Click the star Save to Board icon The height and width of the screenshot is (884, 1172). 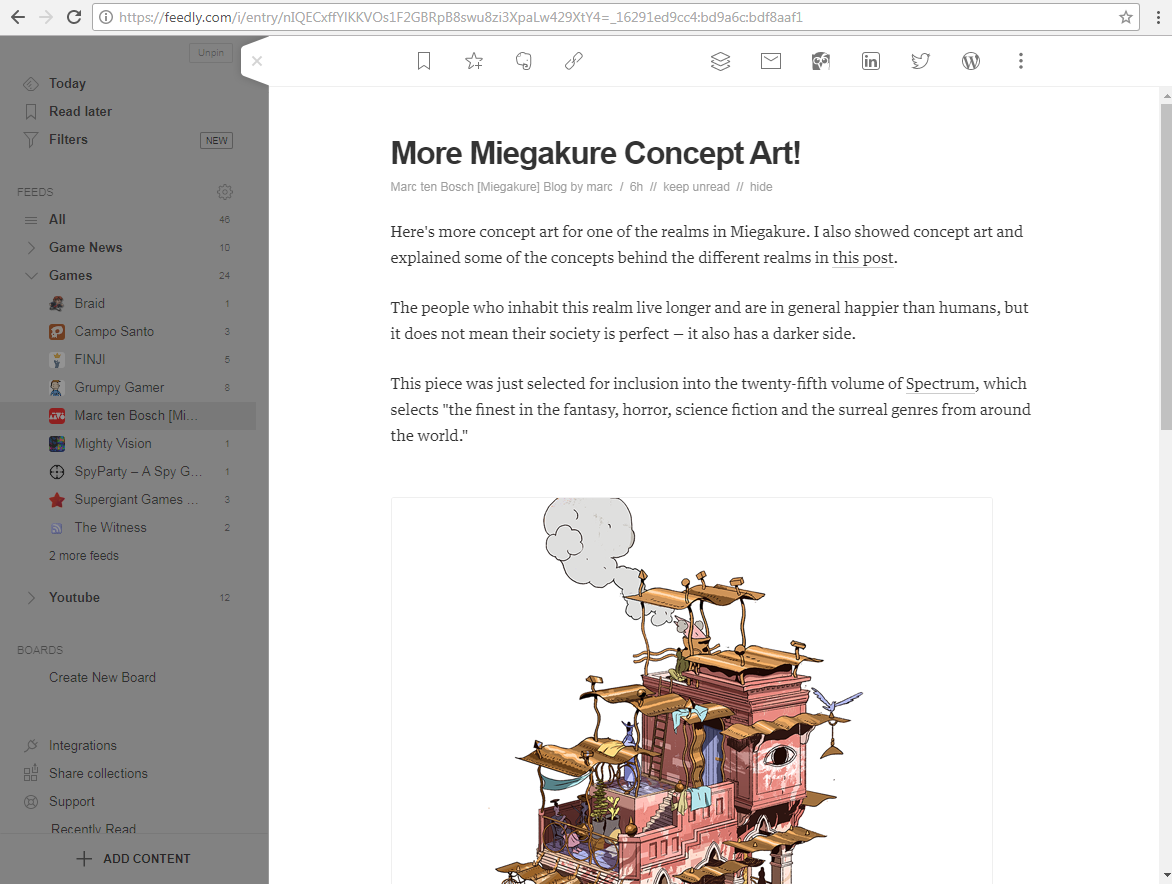pos(474,61)
